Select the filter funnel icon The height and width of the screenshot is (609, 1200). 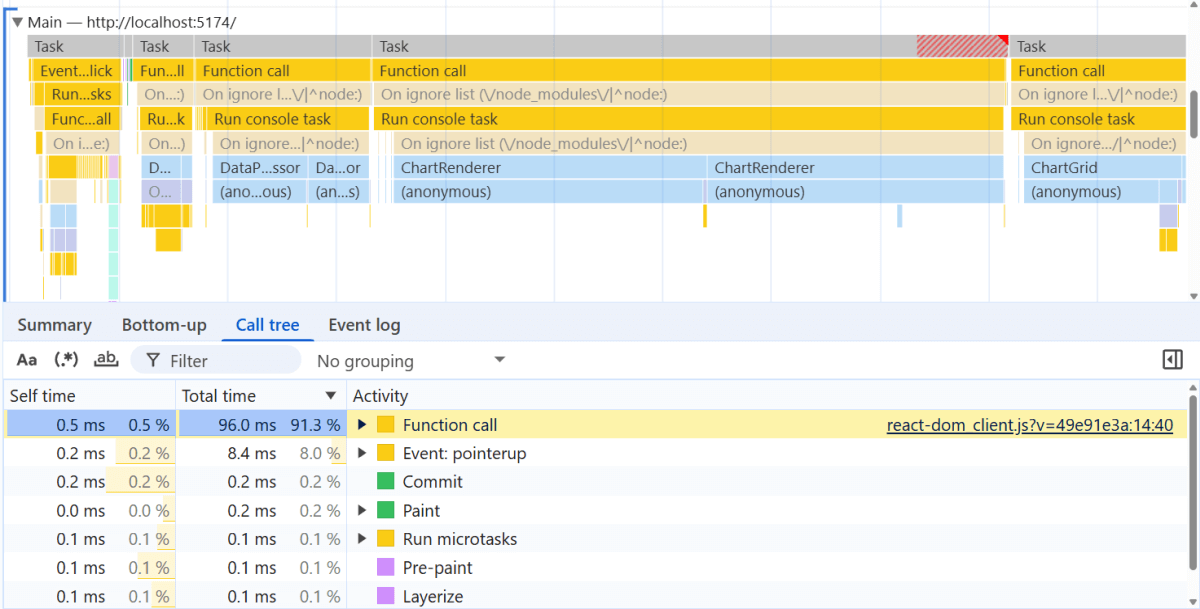coord(152,359)
